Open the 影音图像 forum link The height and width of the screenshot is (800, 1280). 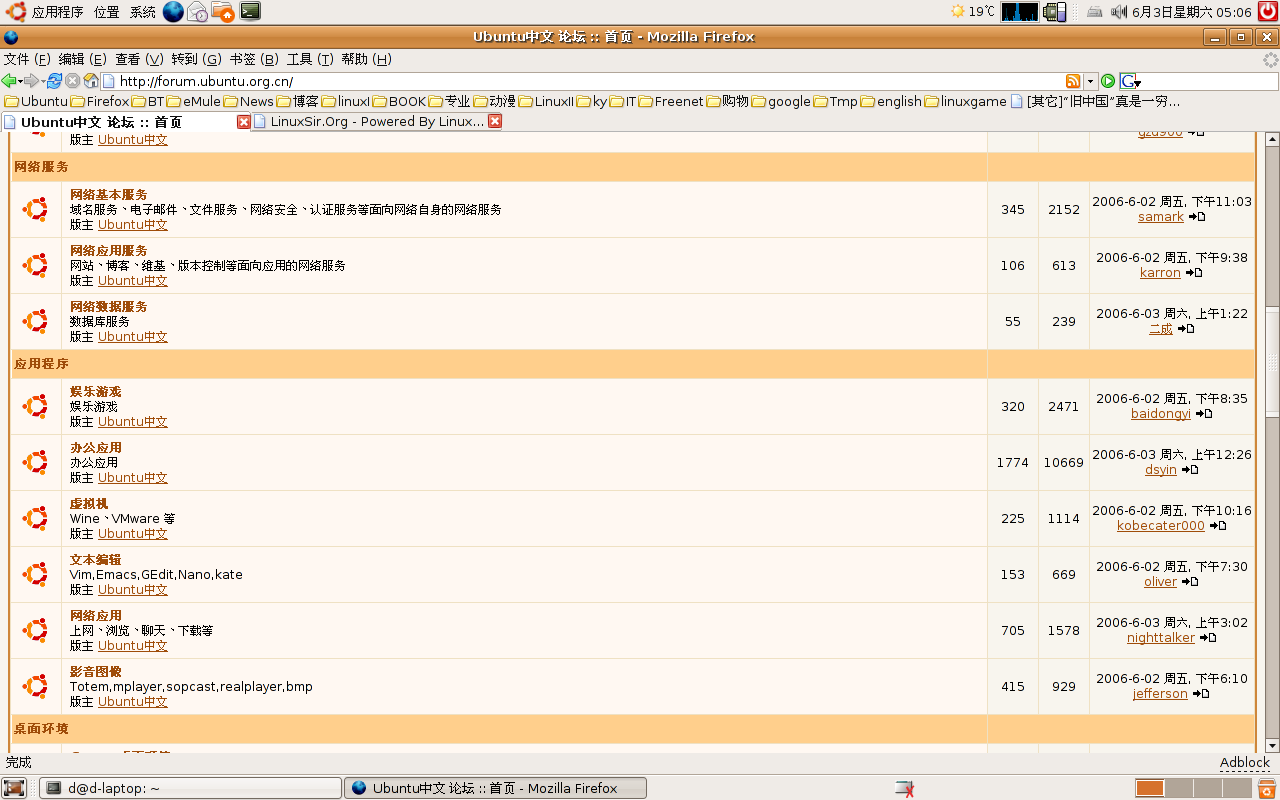[95, 671]
